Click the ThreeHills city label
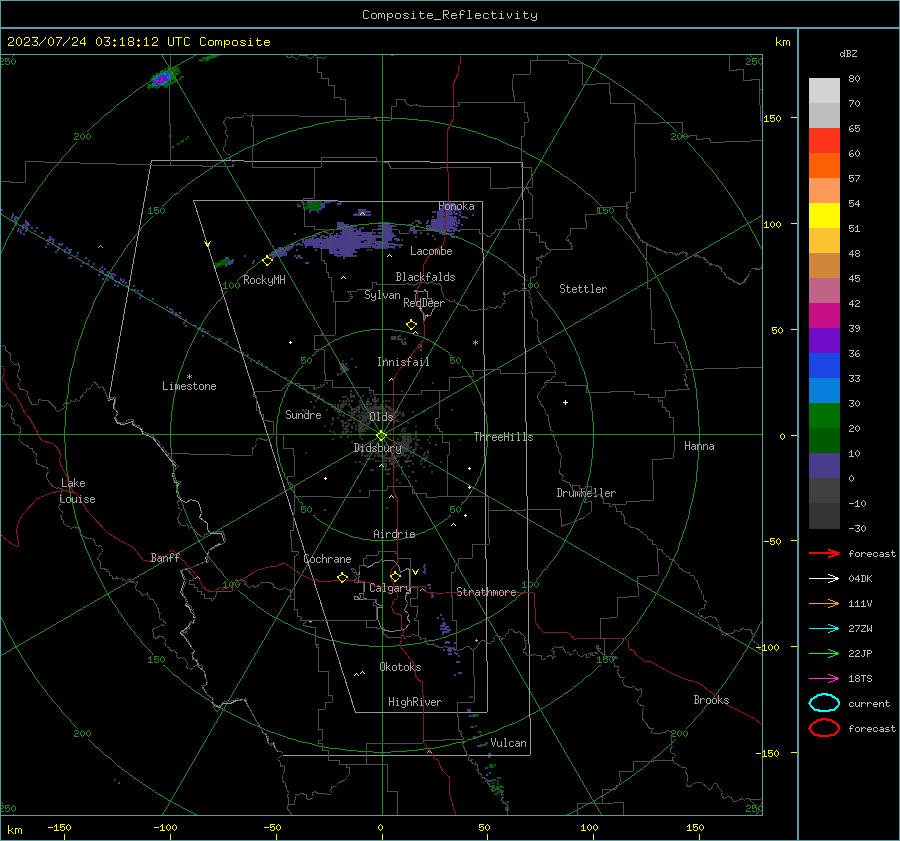 coord(503,437)
